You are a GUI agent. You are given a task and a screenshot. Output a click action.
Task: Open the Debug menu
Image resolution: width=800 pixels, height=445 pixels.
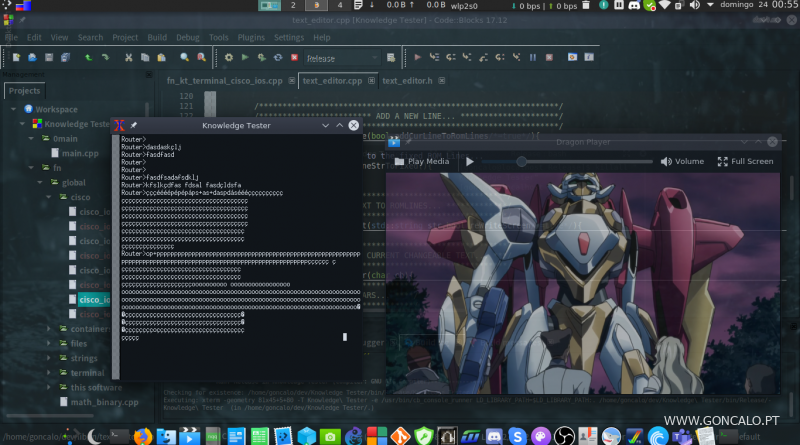tap(188, 37)
